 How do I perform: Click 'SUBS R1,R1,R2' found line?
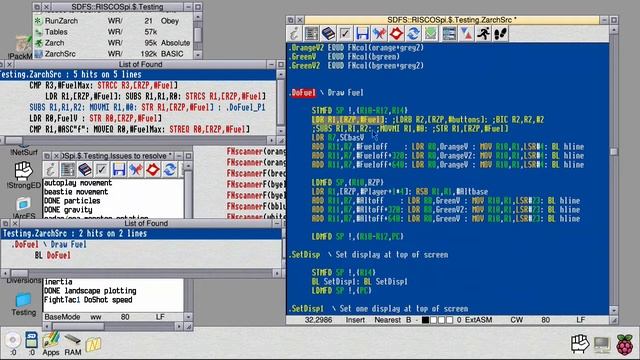(x=147, y=107)
